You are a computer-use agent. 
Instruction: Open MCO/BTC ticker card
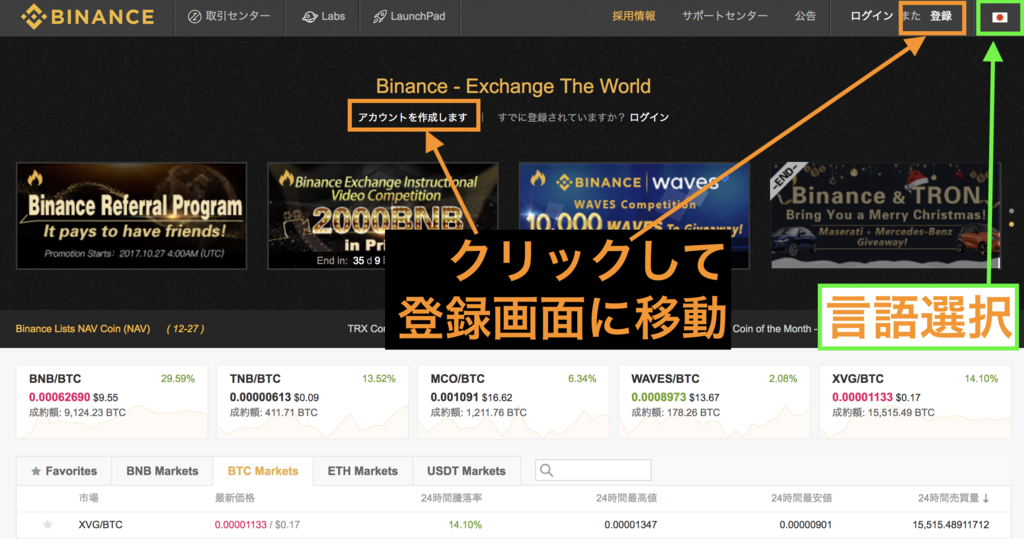pyautogui.click(x=513, y=401)
